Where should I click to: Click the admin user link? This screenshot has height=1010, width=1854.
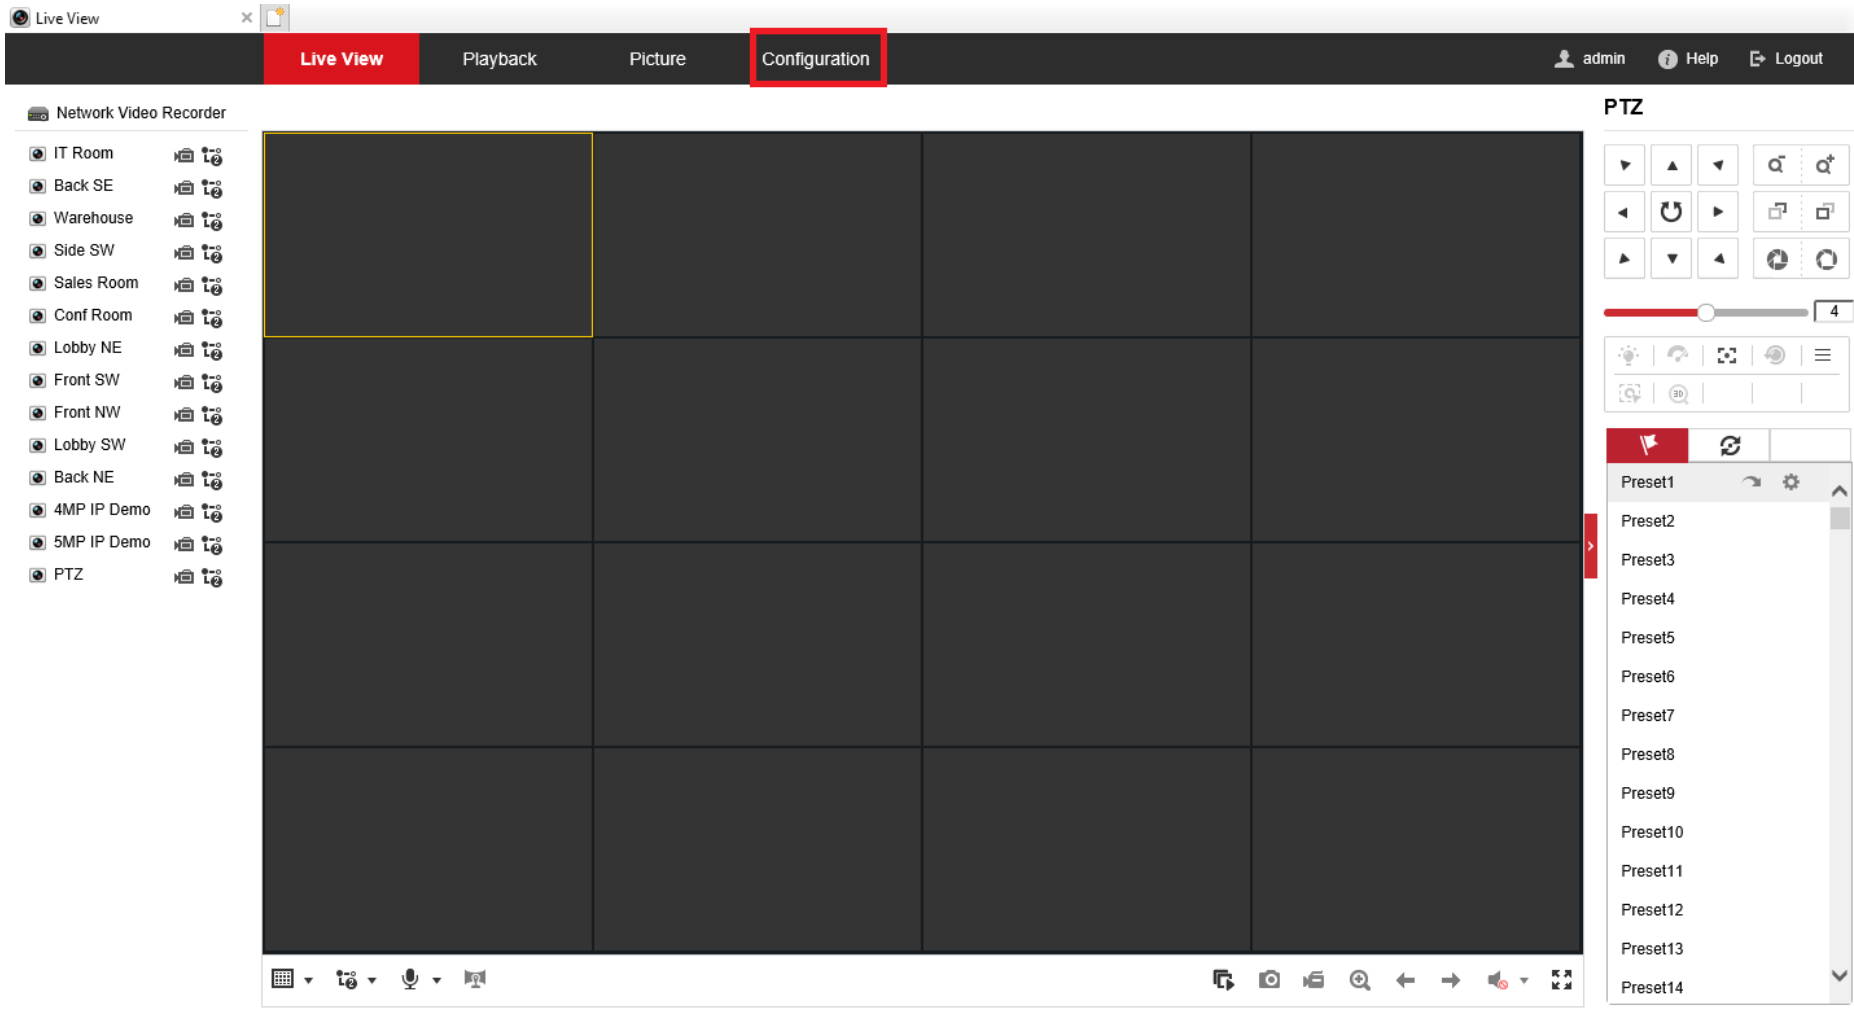click(1590, 59)
